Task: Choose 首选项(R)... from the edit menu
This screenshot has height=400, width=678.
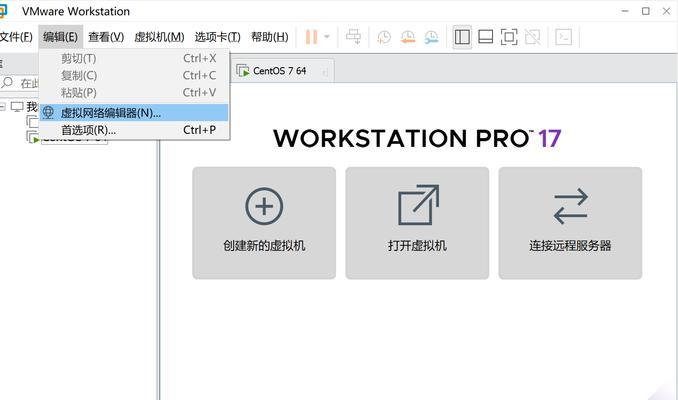Action: pos(134,130)
